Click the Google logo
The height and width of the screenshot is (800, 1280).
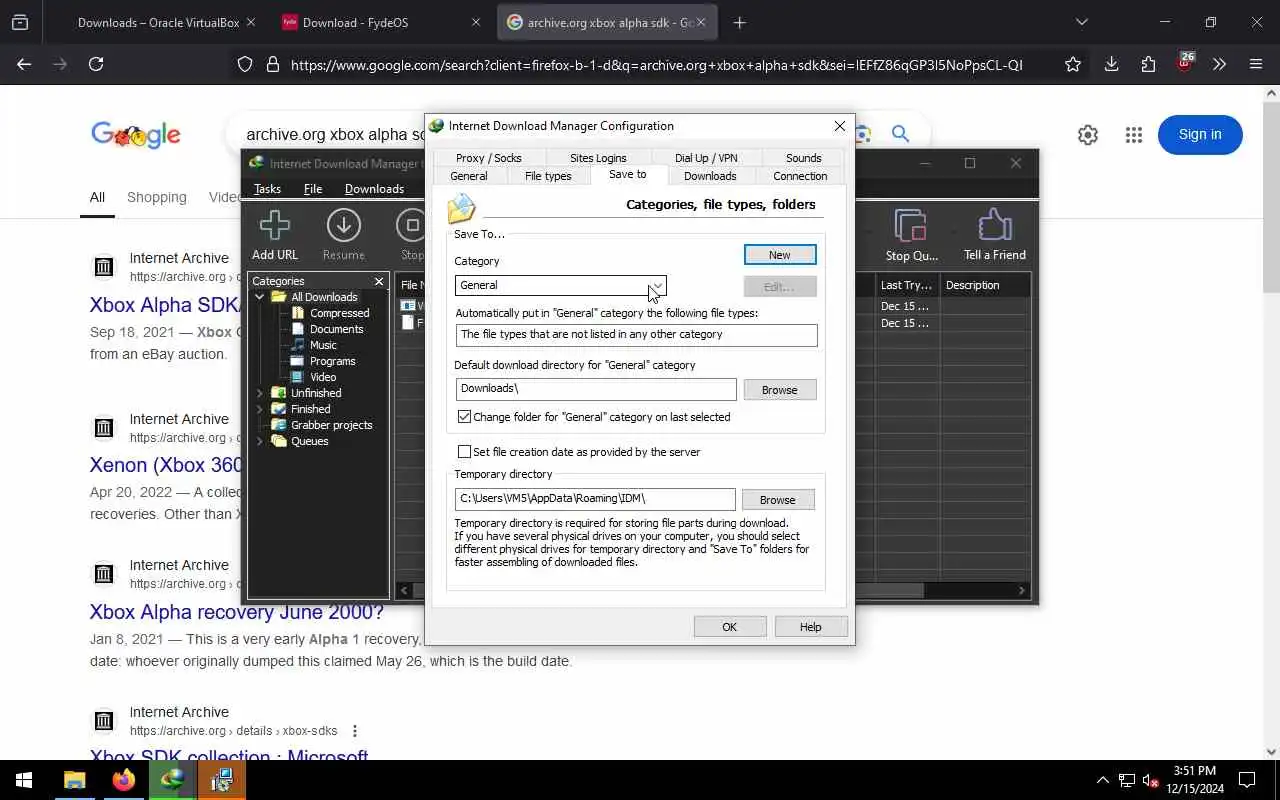(136, 135)
